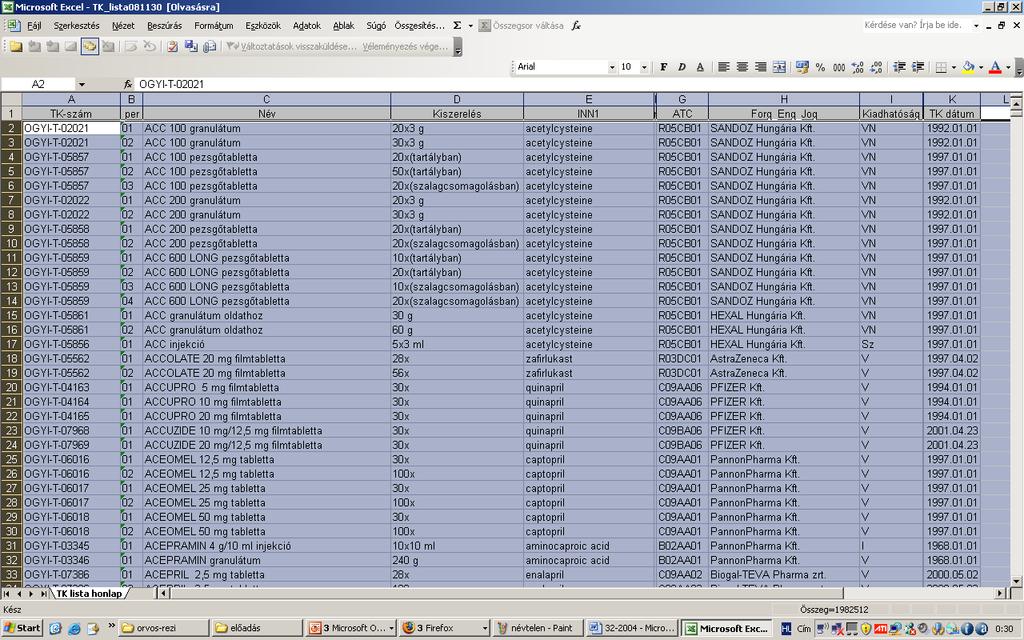1024x640 pixels.
Task: Click the fx icon in the menu bar row
Action: pyautogui.click(x=576, y=25)
